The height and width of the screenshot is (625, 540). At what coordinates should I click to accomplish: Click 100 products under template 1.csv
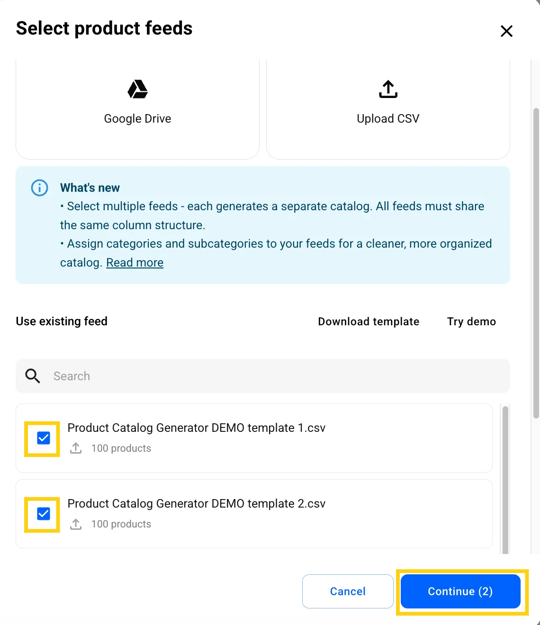[x=121, y=448]
